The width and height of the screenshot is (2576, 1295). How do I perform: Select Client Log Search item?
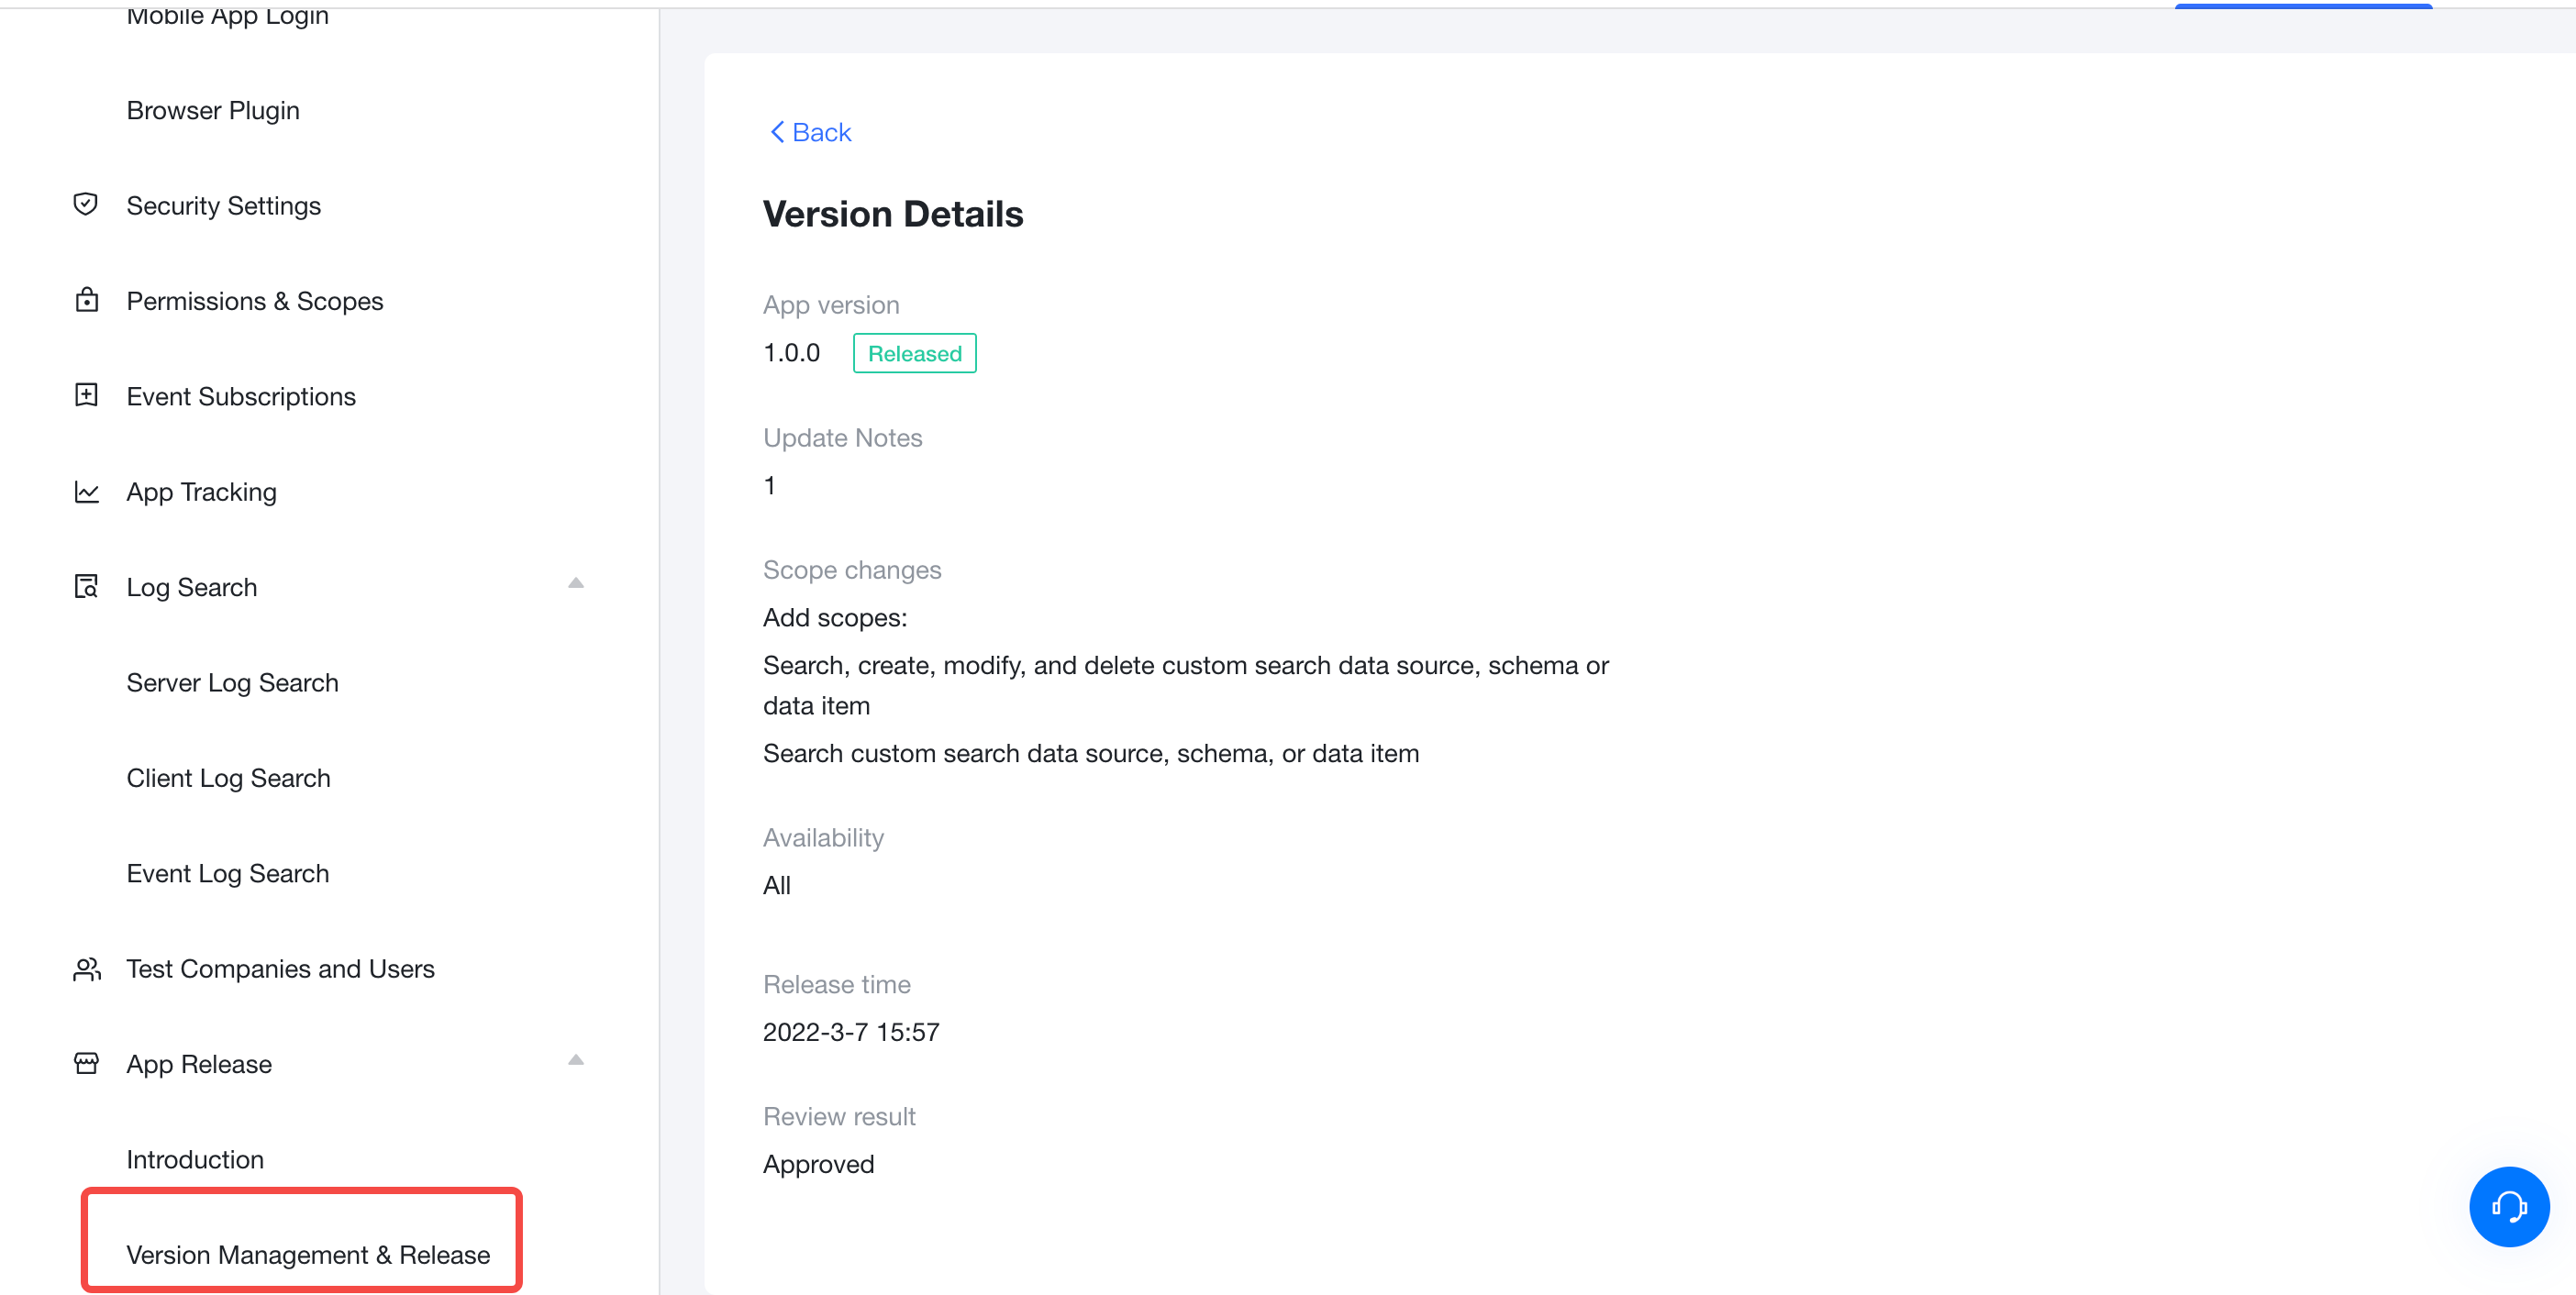(228, 777)
